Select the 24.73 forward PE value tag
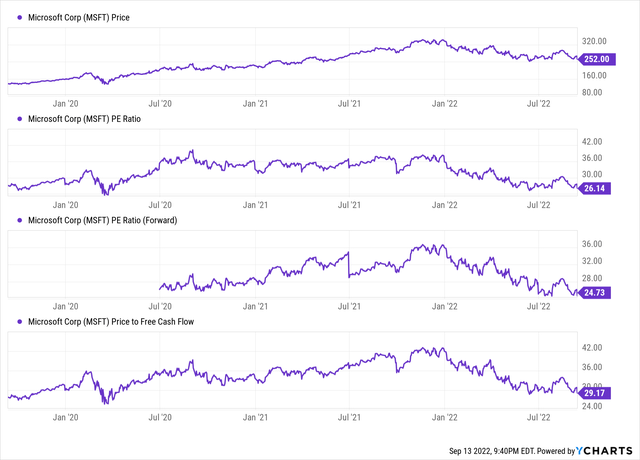Viewport: 640px width, 460px height. pos(596,292)
